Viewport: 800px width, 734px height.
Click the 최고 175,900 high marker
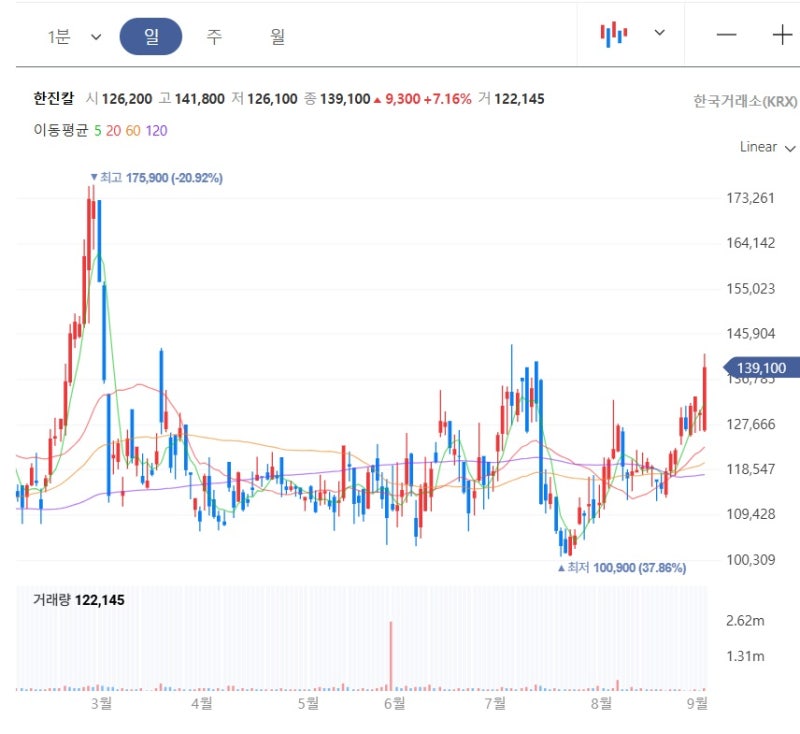click(x=157, y=178)
